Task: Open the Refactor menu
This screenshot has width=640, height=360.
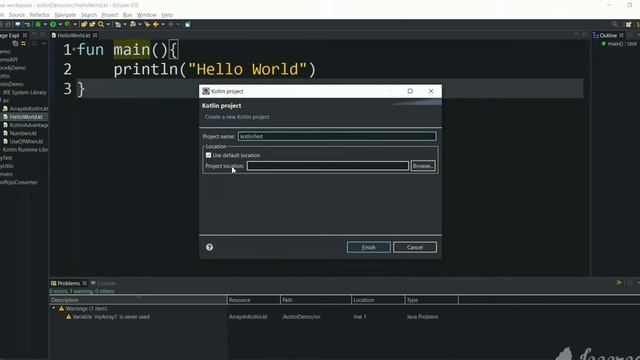Action: click(x=40, y=15)
